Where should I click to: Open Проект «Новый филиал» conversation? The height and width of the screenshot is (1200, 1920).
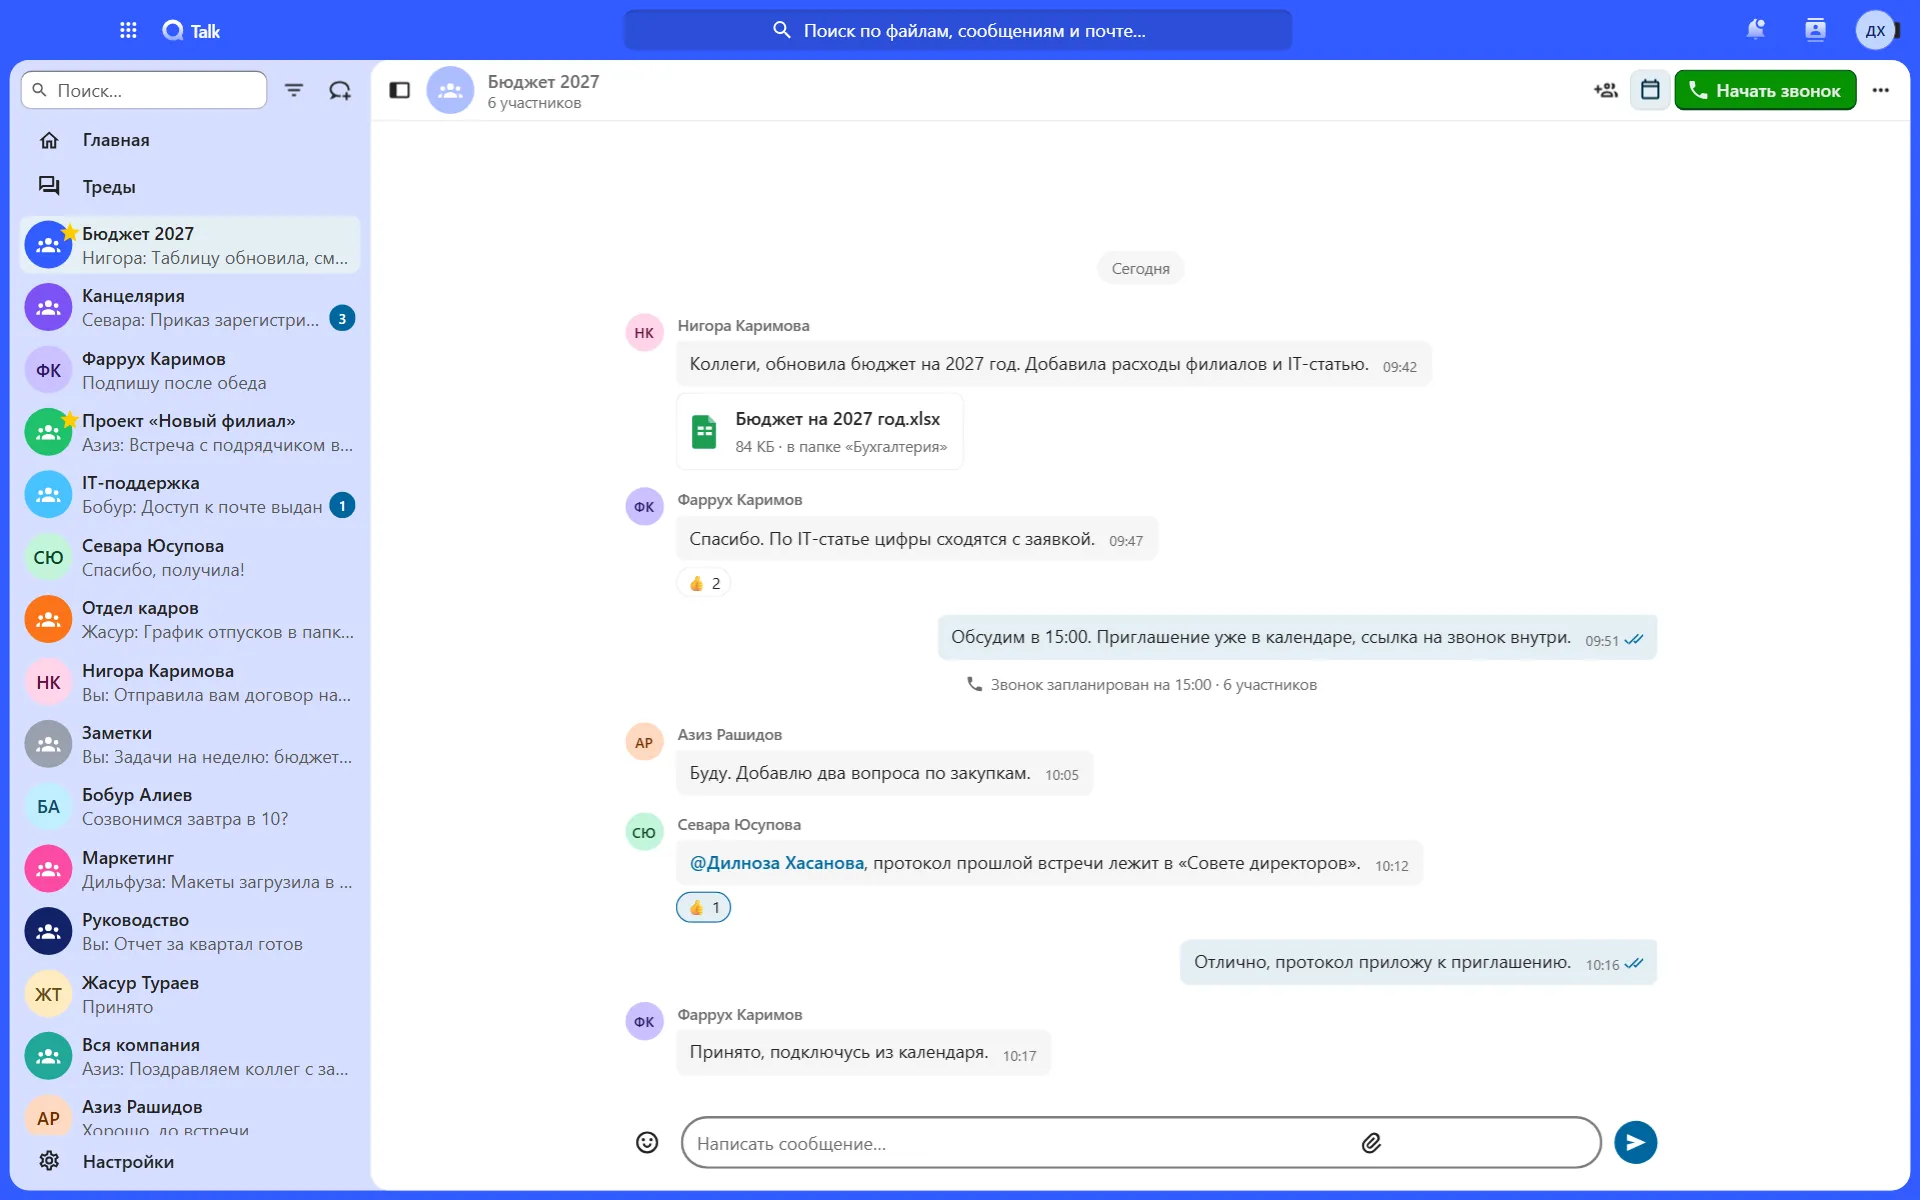click(x=190, y=432)
